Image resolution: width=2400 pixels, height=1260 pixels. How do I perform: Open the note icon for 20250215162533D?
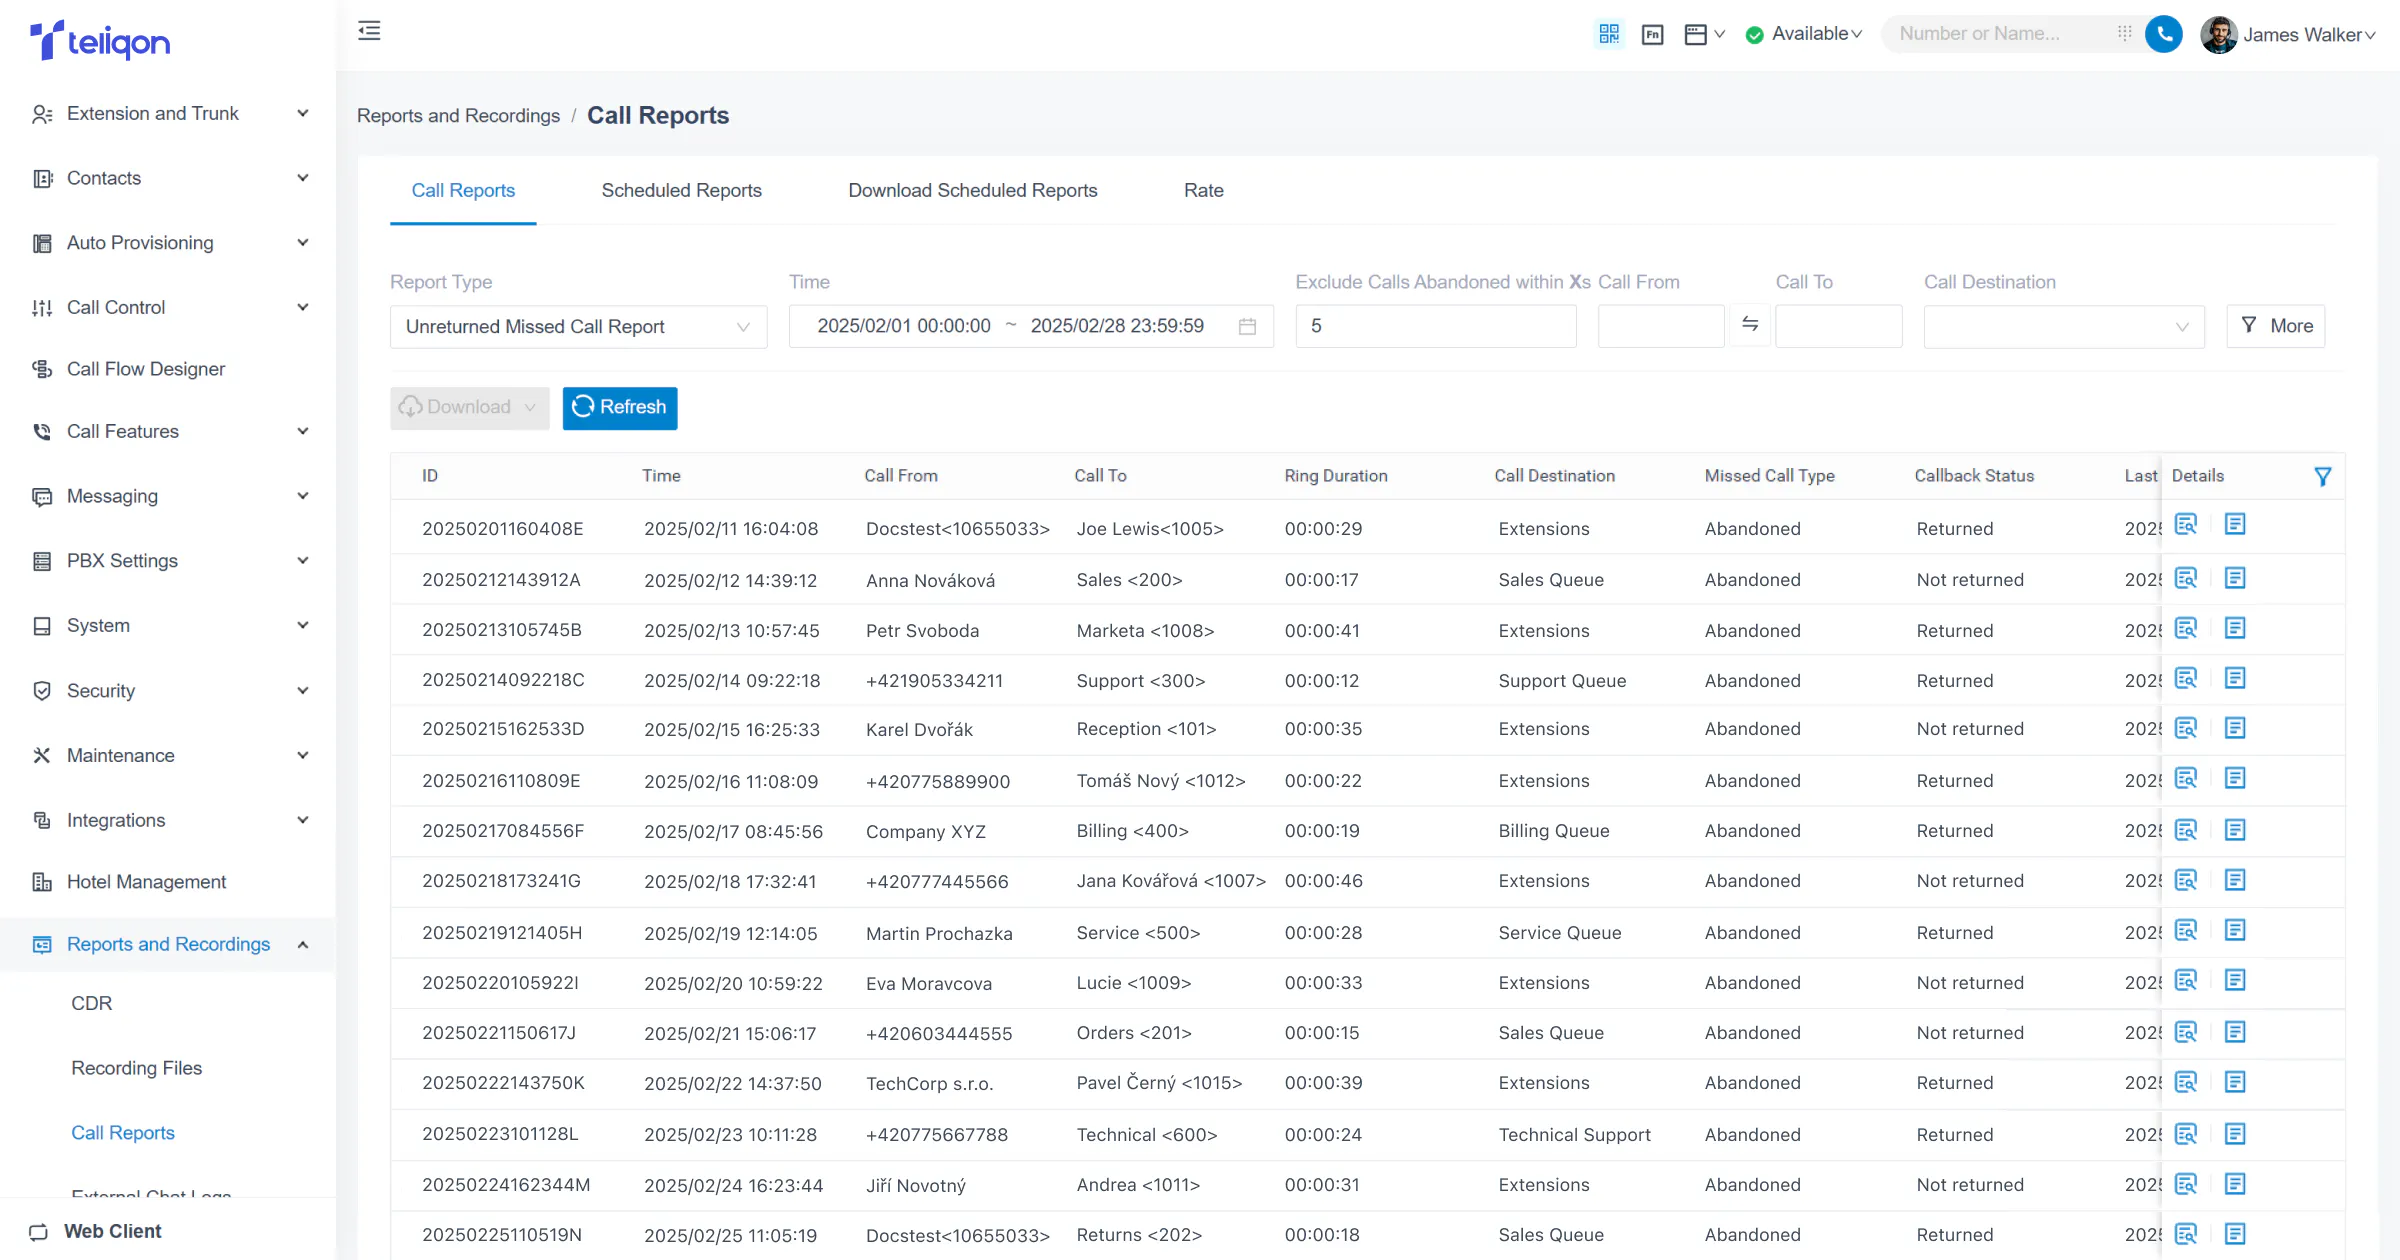pyautogui.click(x=2235, y=729)
